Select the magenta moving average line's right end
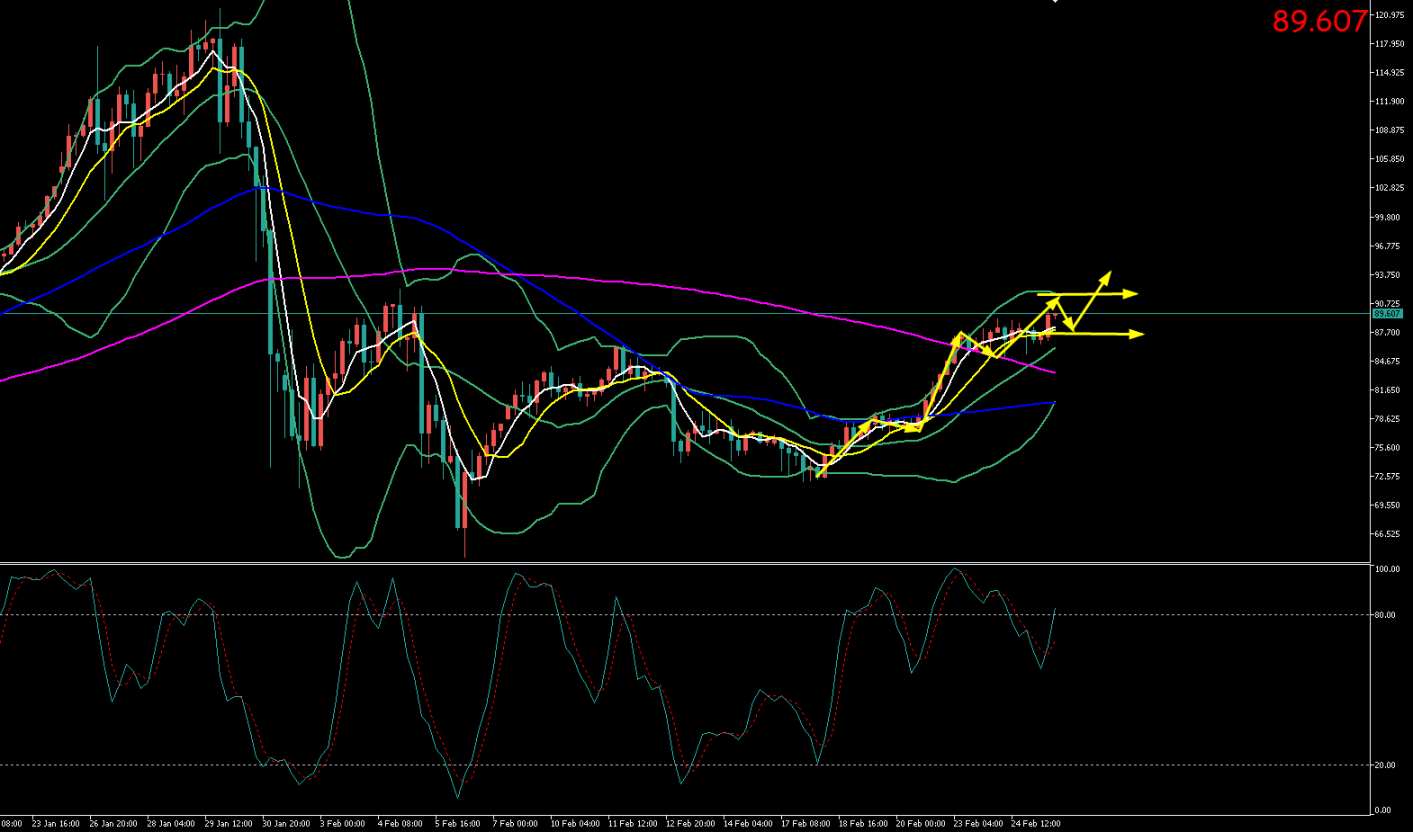The height and width of the screenshot is (832, 1413). (x=1054, y=372)
